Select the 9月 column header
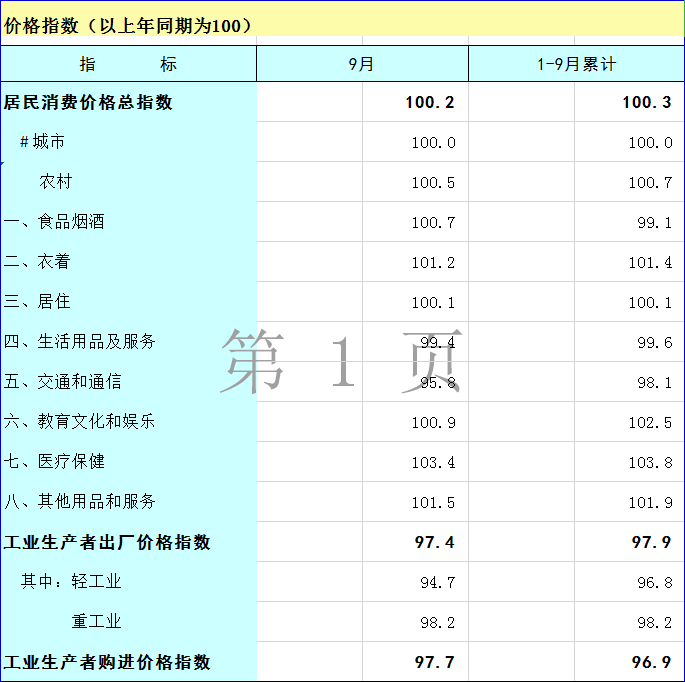 coord(362,64)
